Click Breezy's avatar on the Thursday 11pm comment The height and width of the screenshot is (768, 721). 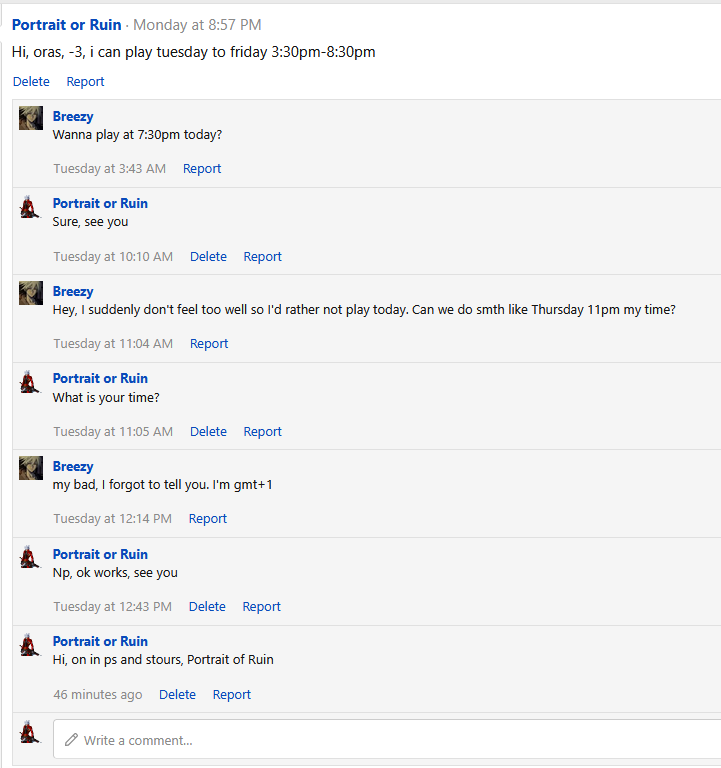point(31,293)
